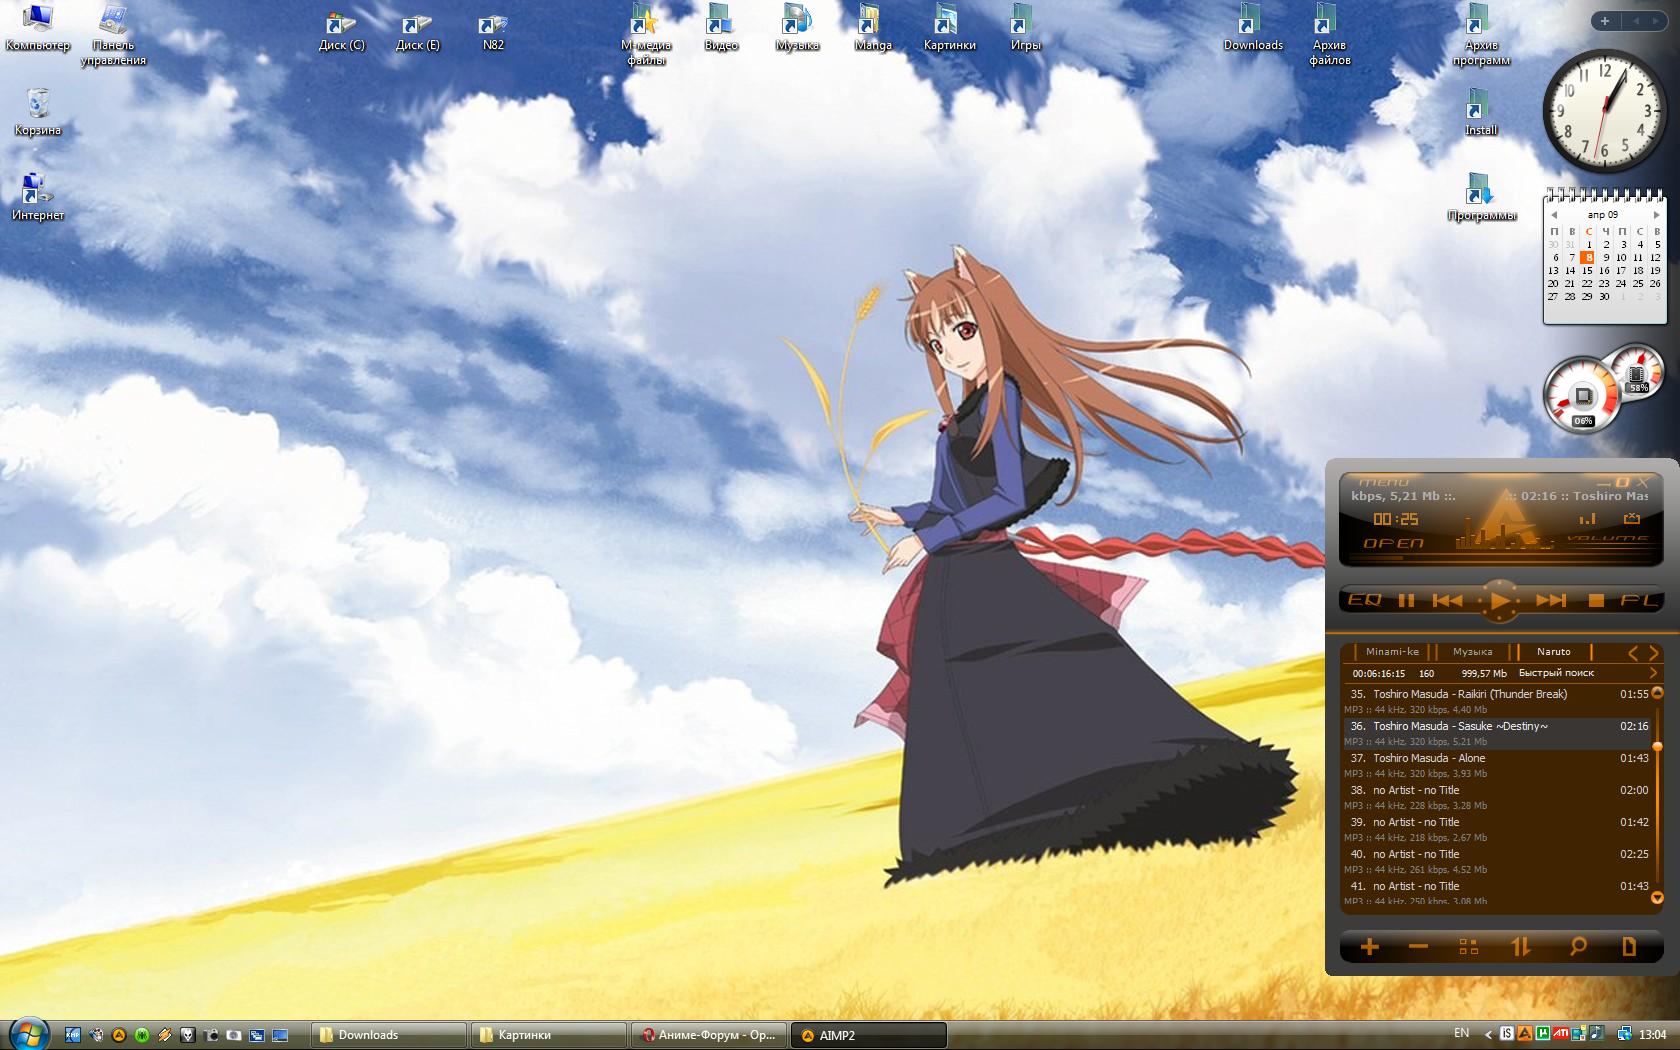Open the Программы desktop shortcut
Image resolution: width=1680 pixels, height=1050 pixels.
(1481, 197)
